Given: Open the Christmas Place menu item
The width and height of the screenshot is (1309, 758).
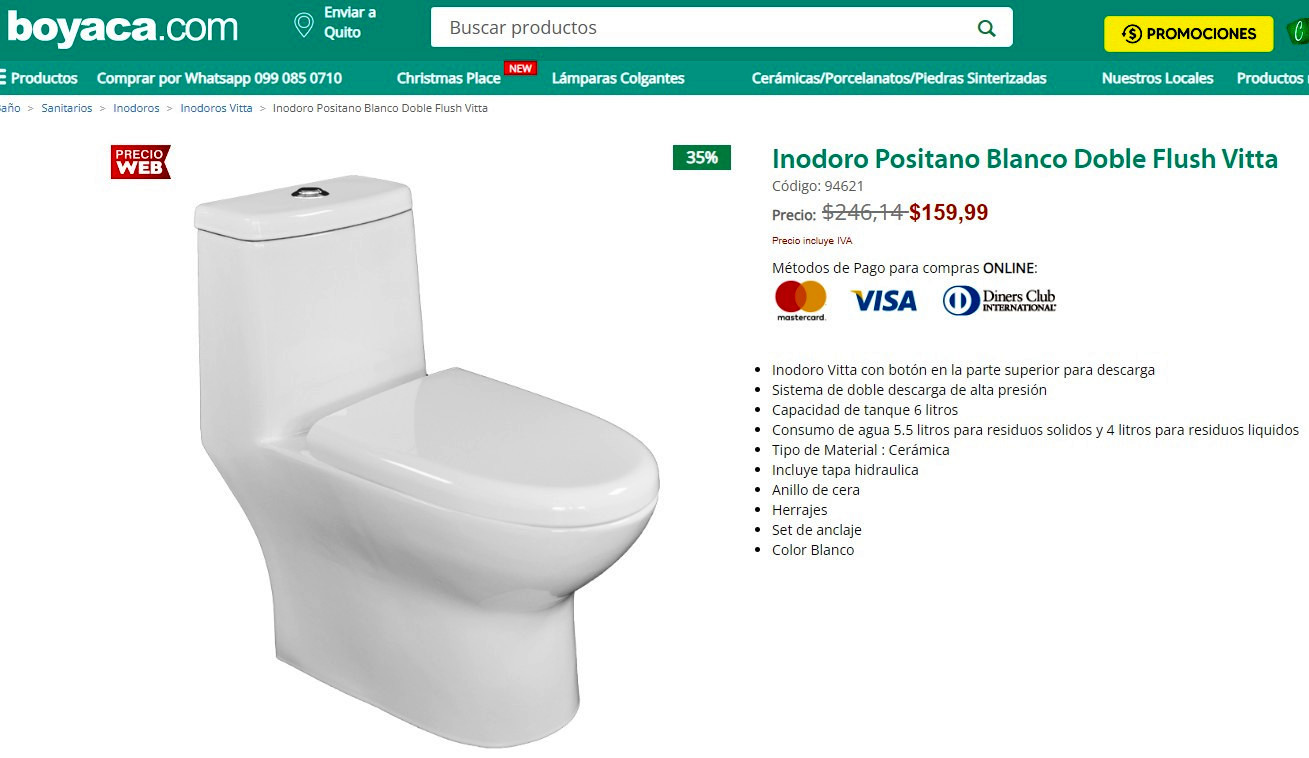Looking at the screenshot, I should tap(448, 78).
